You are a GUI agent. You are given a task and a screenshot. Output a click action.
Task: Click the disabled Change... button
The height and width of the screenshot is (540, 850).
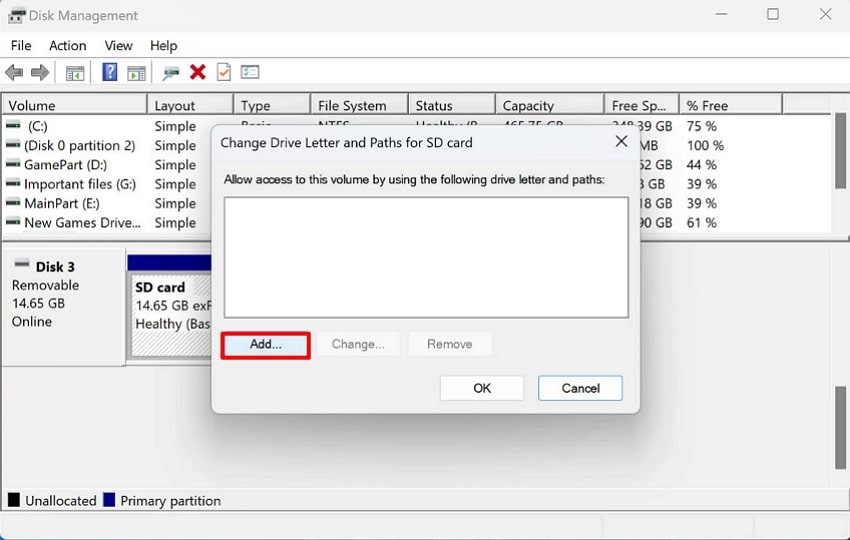pos(358,345)
